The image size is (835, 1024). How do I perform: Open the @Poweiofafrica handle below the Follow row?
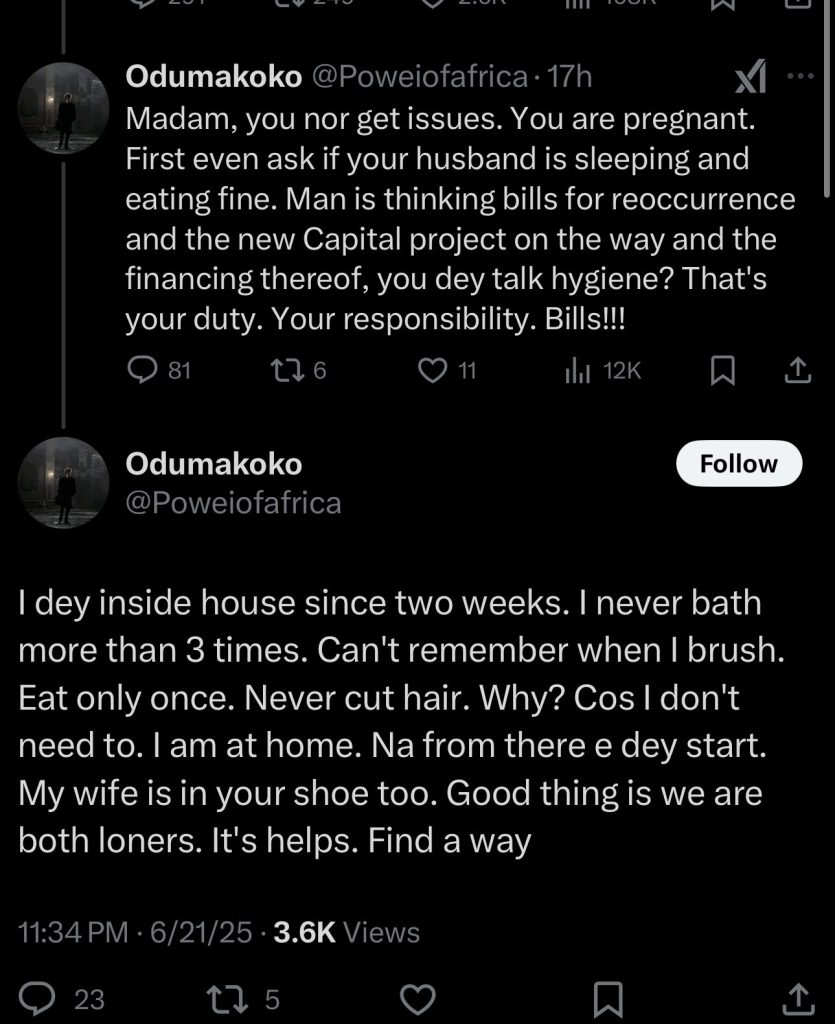point(233,502)
